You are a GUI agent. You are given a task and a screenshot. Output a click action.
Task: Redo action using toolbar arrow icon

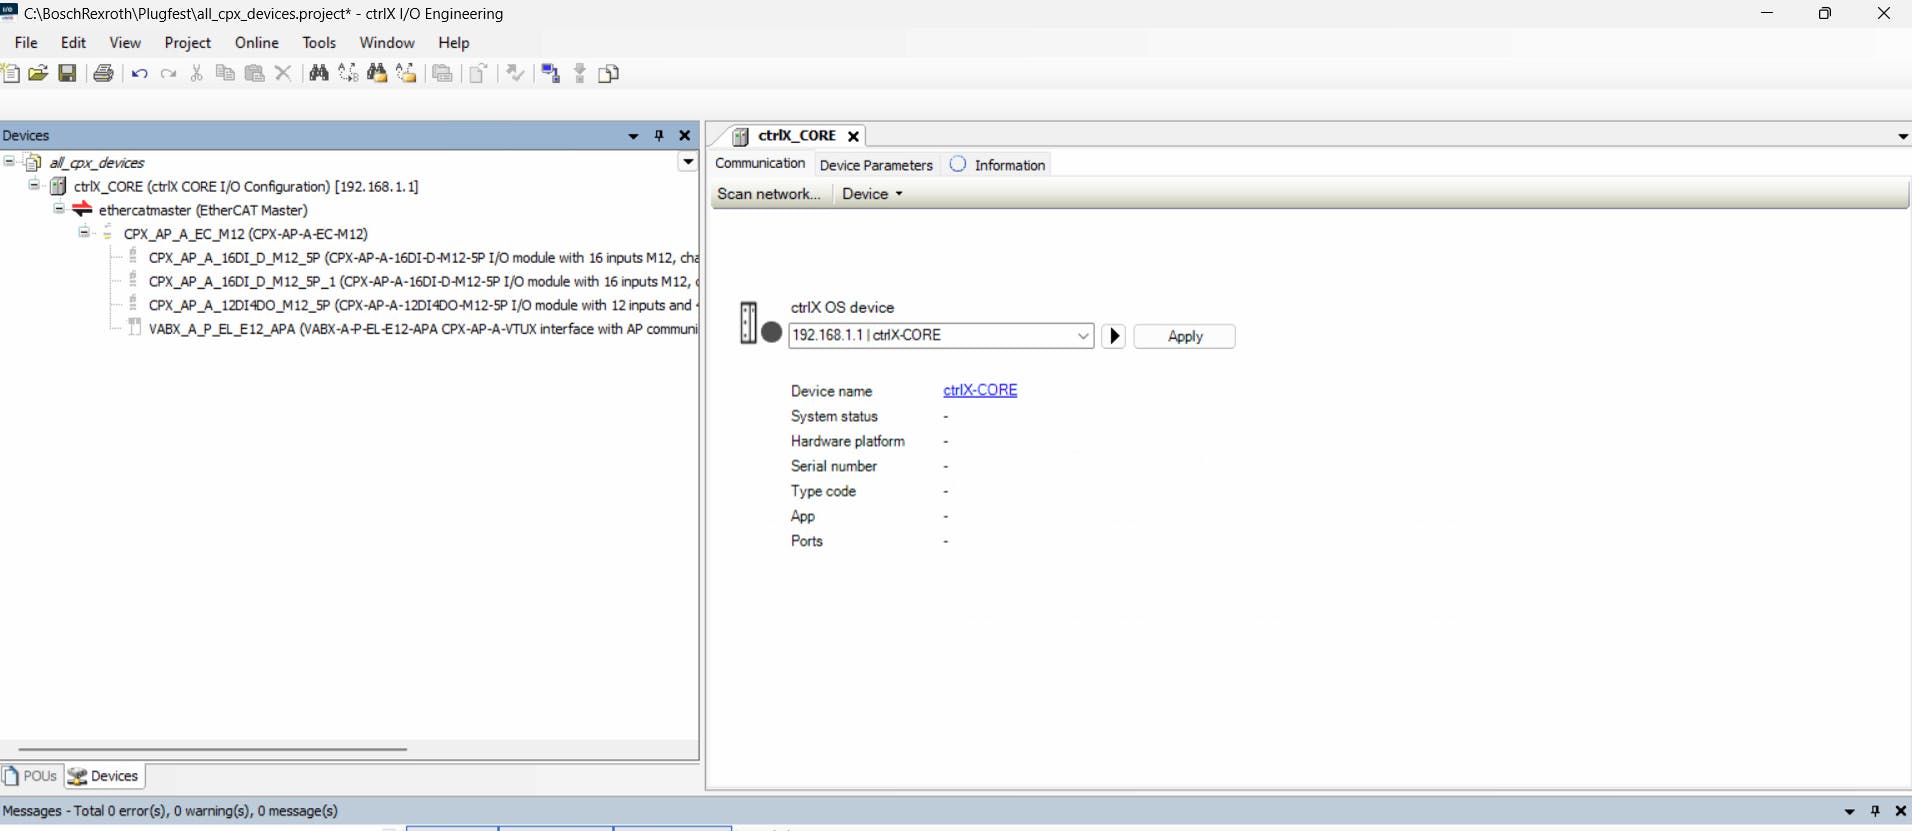168,73
